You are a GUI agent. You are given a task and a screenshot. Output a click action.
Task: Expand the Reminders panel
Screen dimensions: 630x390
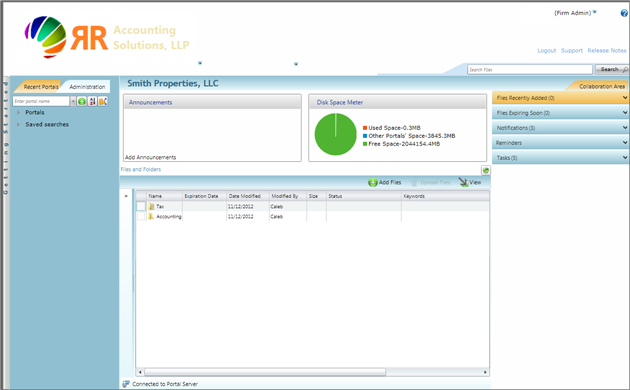(560, 143)
